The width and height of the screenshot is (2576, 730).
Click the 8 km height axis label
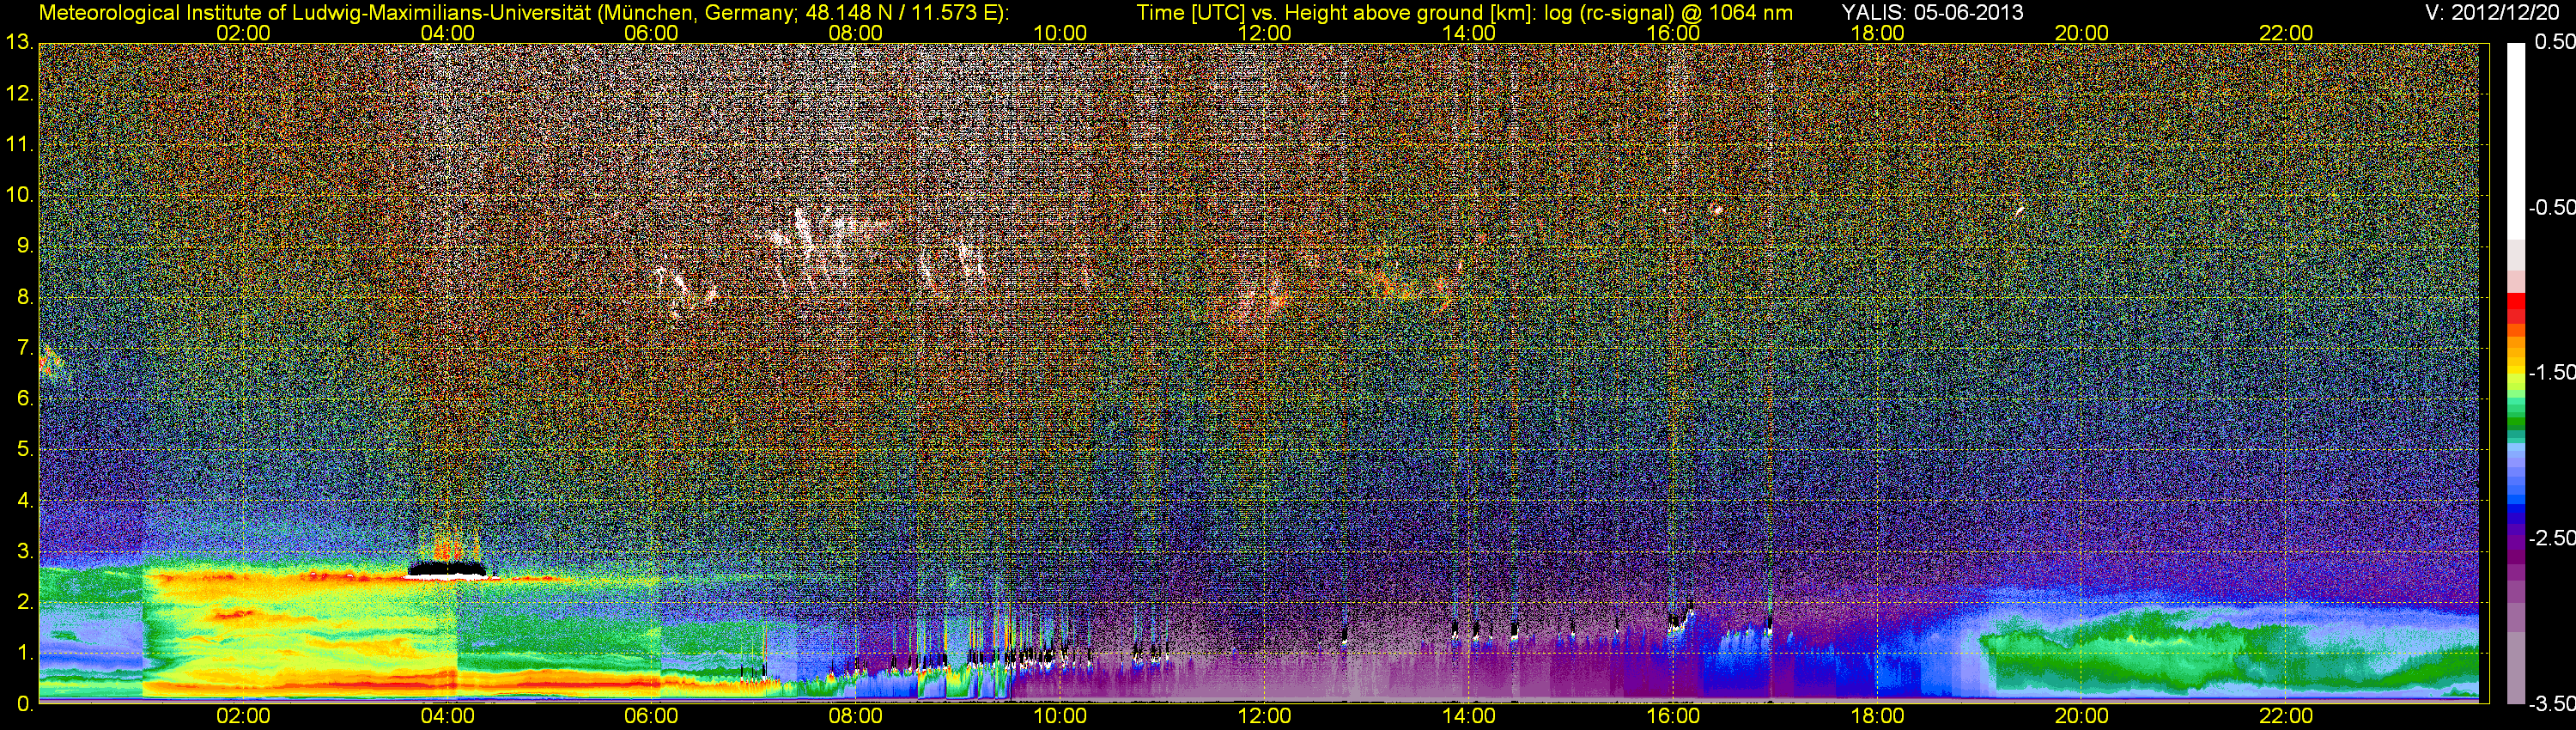click(24, 297)
